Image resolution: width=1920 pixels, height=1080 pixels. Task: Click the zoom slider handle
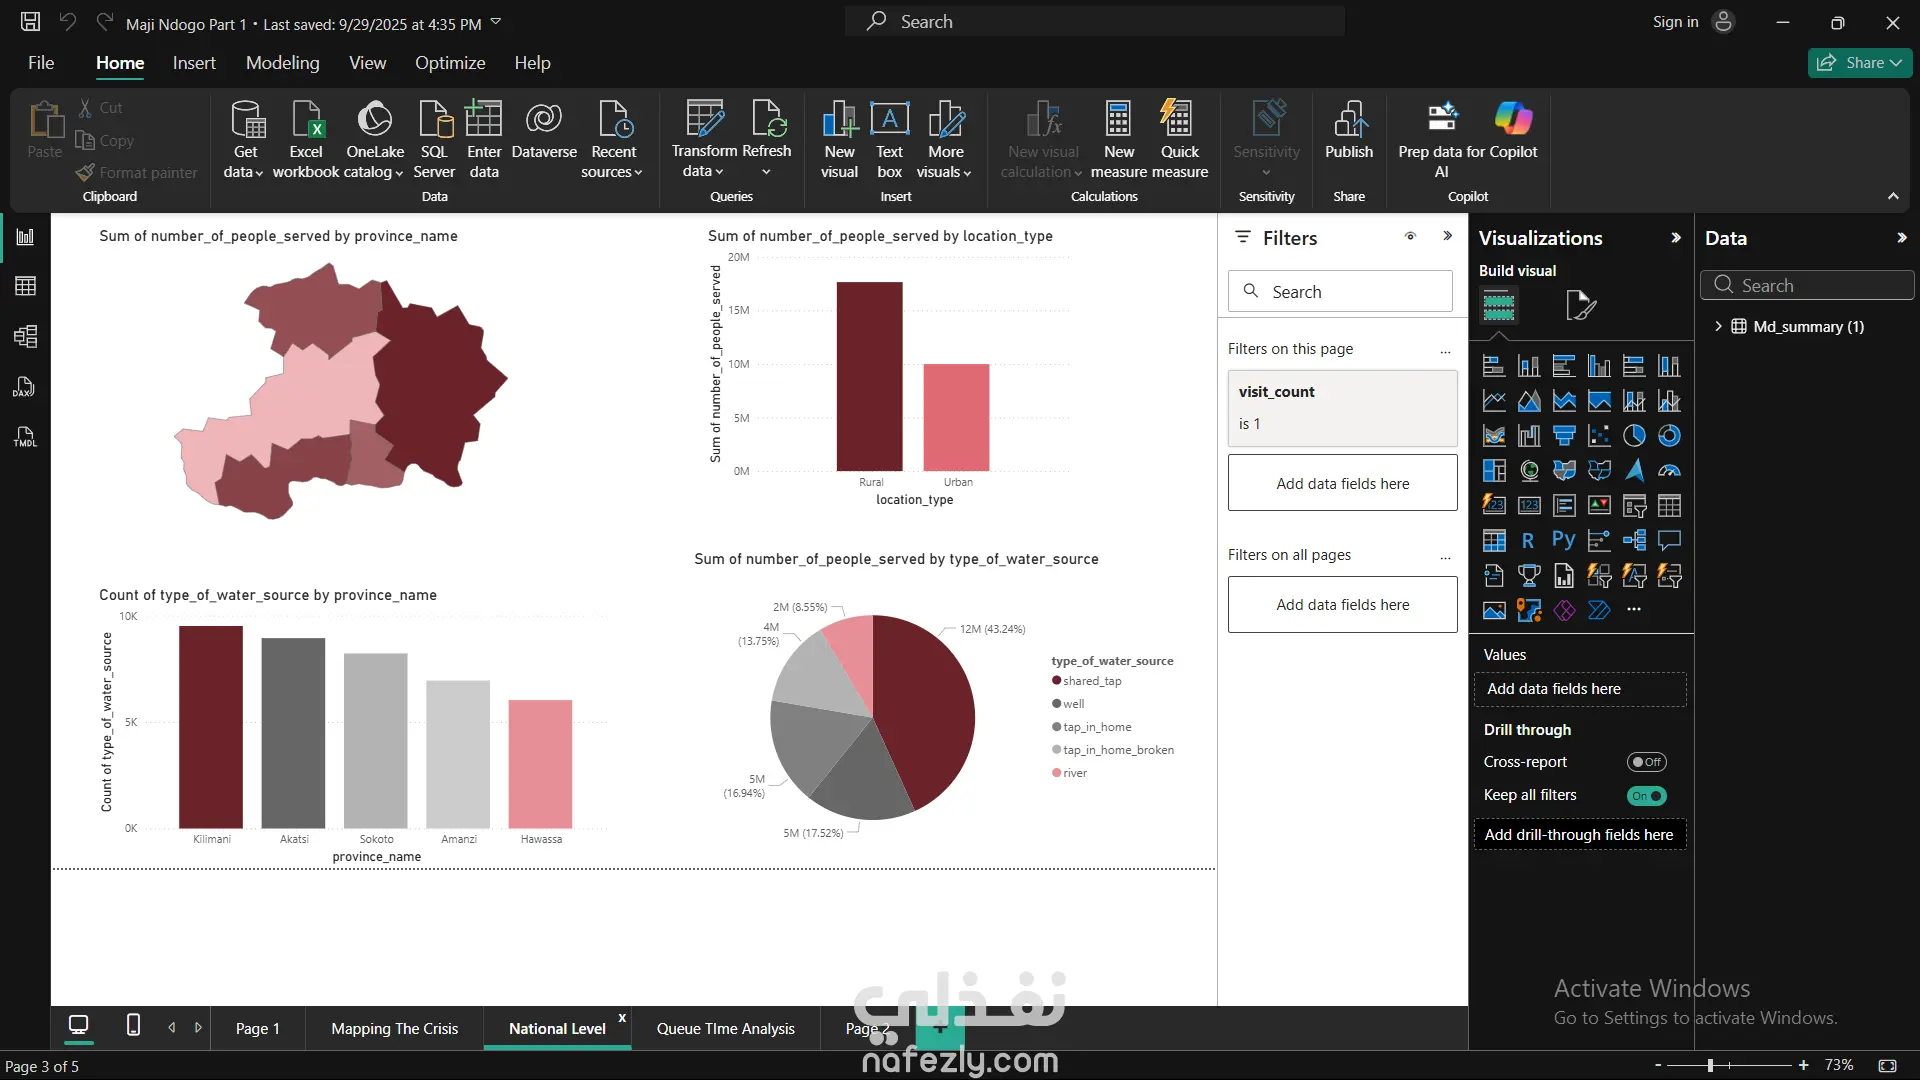(1710, 1065)
